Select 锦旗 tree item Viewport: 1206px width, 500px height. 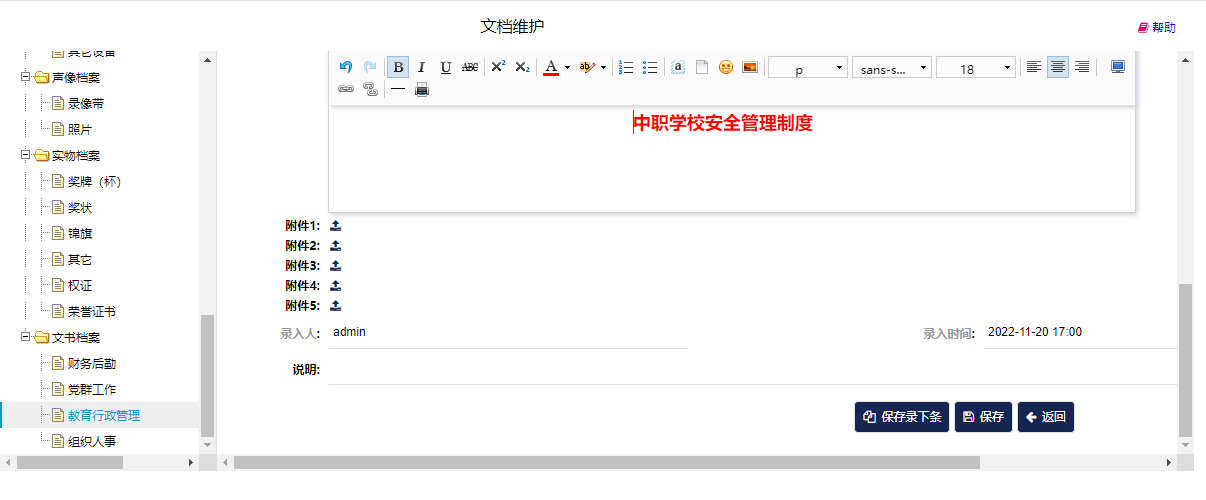(80, 233)
